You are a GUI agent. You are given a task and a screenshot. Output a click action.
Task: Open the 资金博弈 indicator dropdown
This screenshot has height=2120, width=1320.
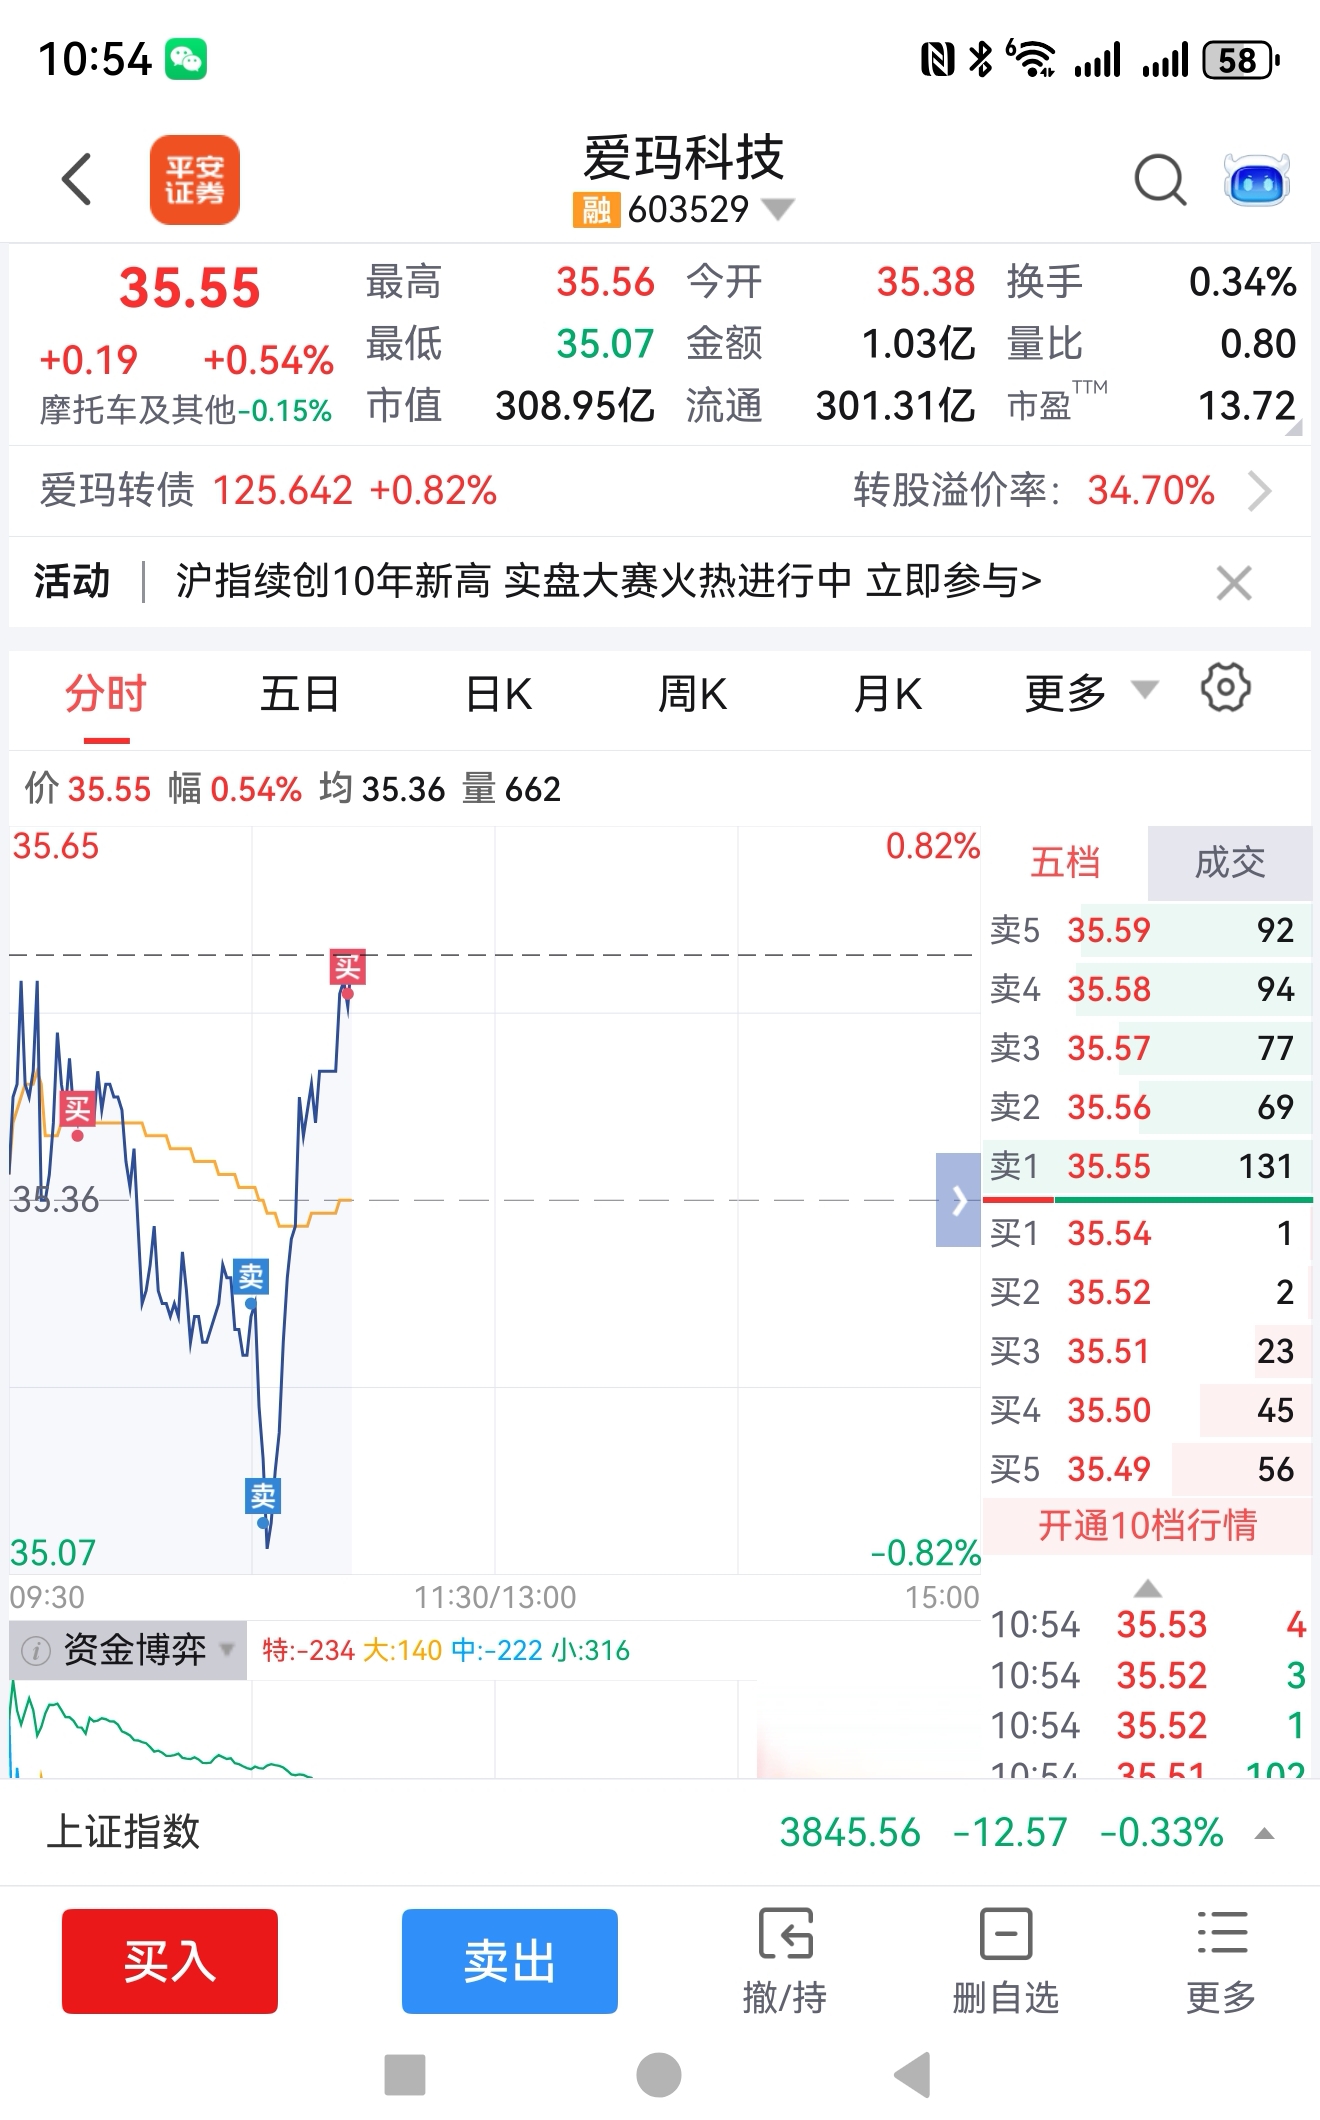click(228, 1649)
